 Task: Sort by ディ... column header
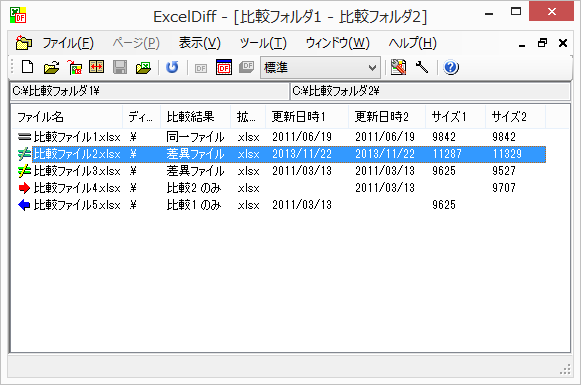pyautogui.click(x=142, y=117)
